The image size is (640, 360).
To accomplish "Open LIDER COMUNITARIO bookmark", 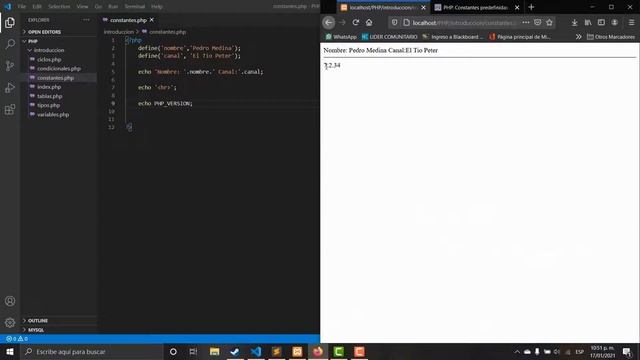I will 390,37.
